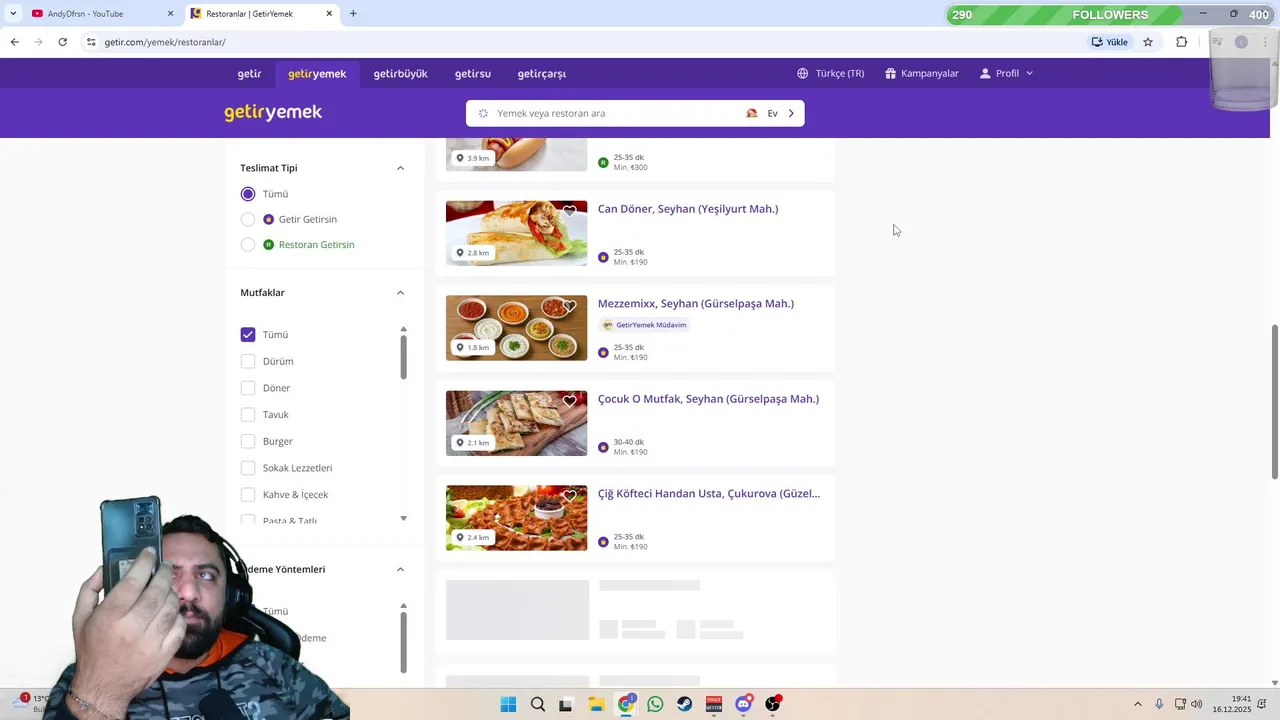Click the Yükle install button
Screen dimensions: 1280x720
[1110, 42]
